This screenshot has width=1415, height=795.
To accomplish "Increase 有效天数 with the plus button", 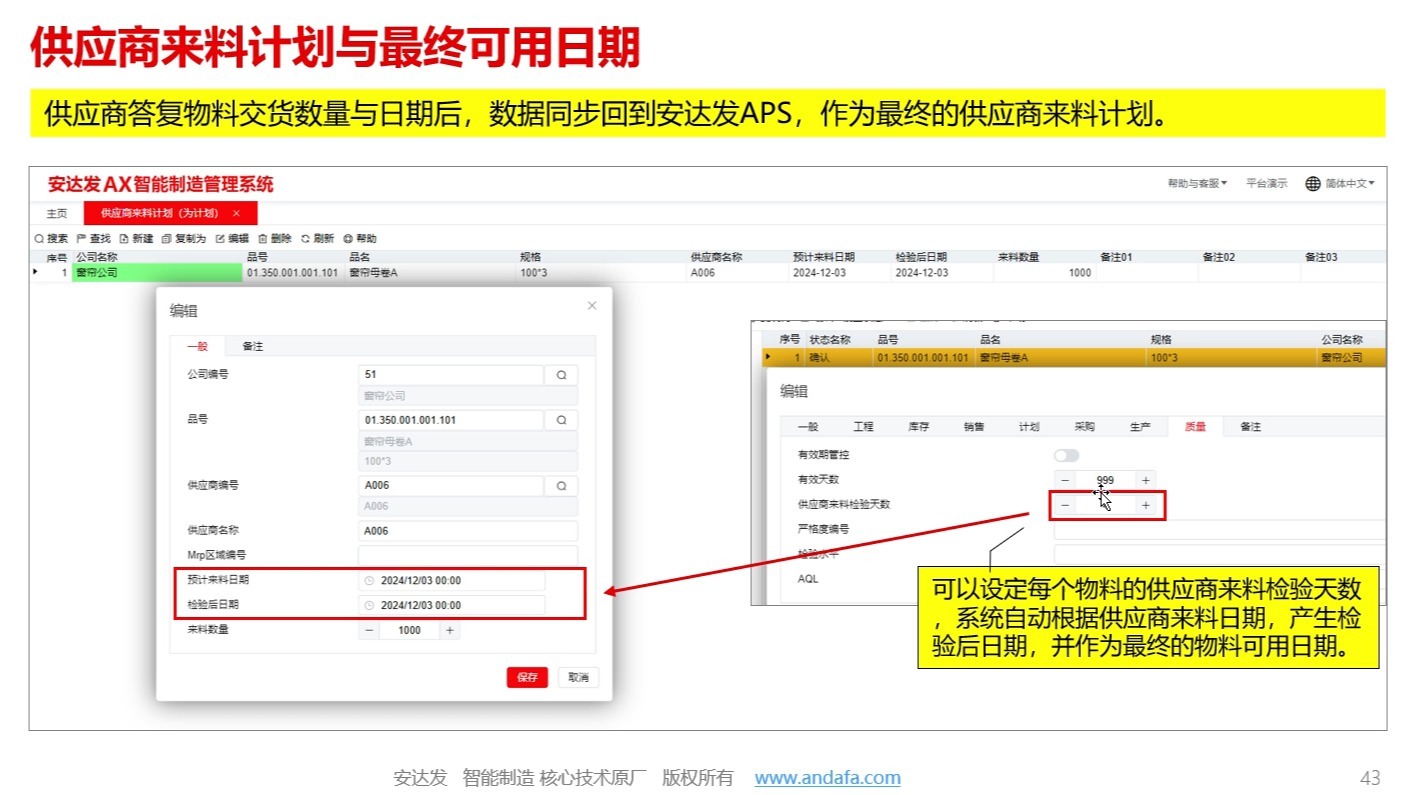I will [x=1146, y=480].
